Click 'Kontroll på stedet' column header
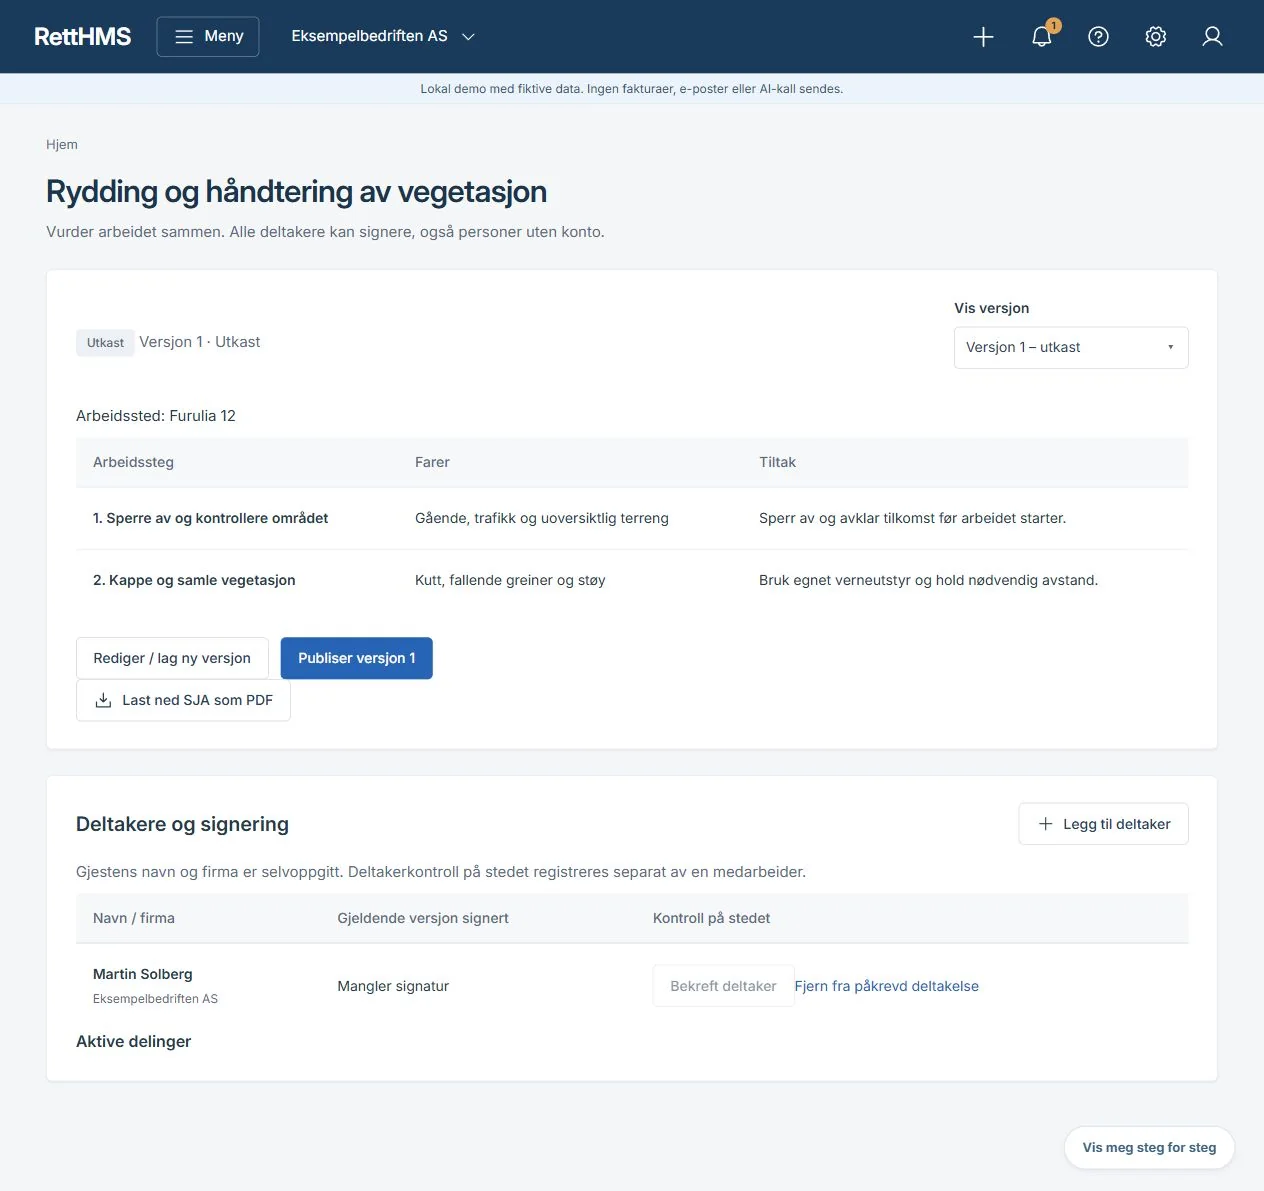Viewport: 1264px width, 1191px height. tap(711, 918)
